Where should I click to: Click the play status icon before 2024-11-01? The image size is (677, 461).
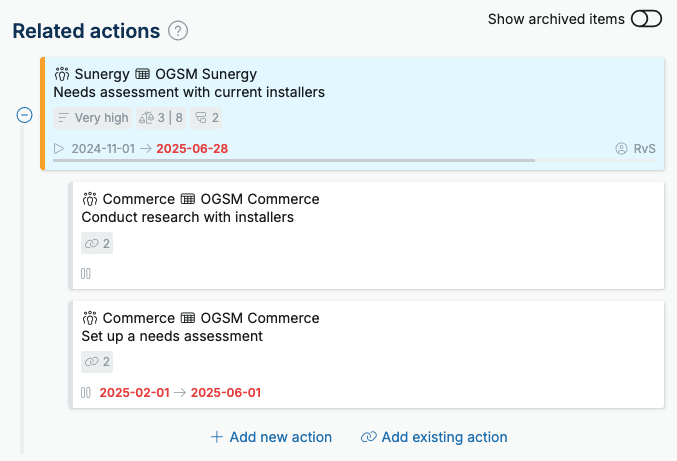click(59, 149)
